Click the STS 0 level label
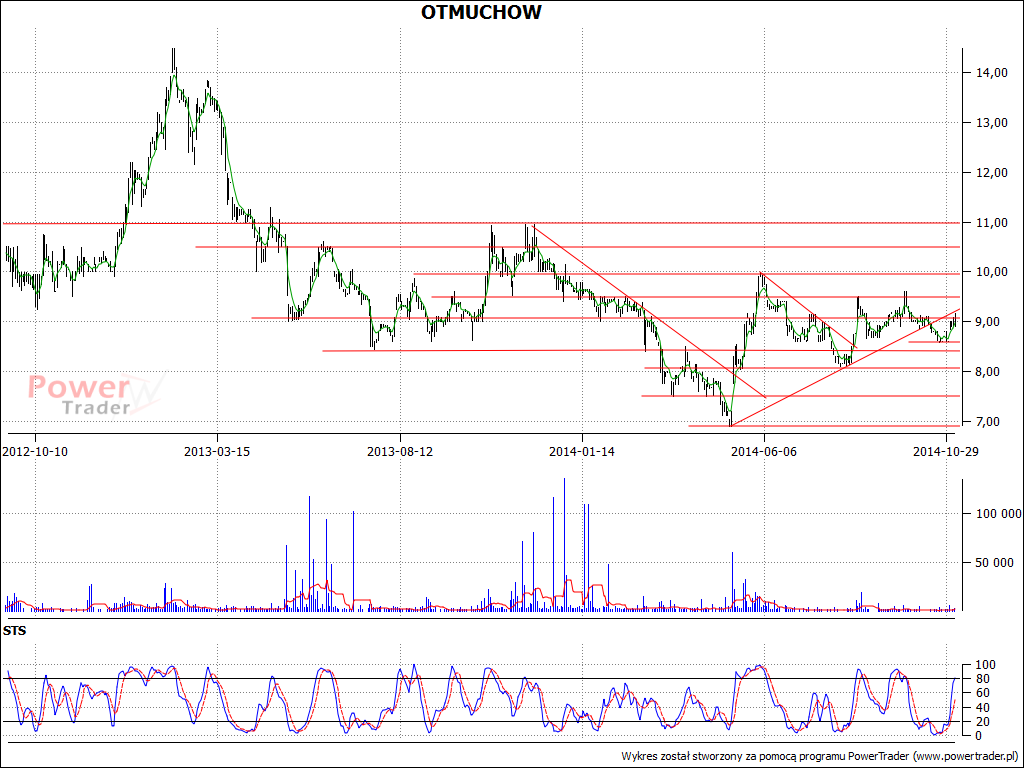The image size is (1024, 768). coord(978,736)
